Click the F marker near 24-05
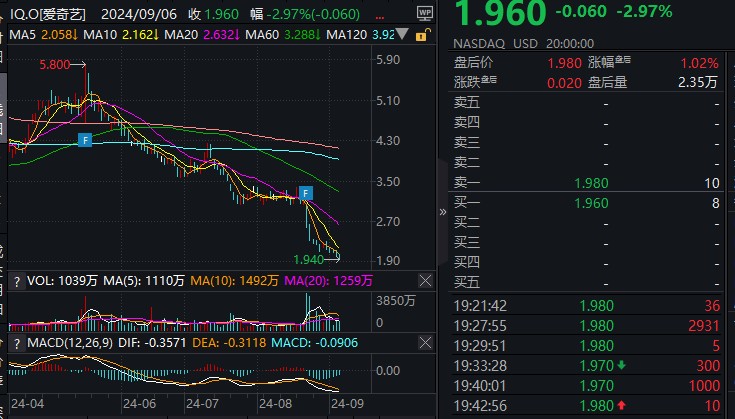Screen dimensions: 735x419 [85, 140]
